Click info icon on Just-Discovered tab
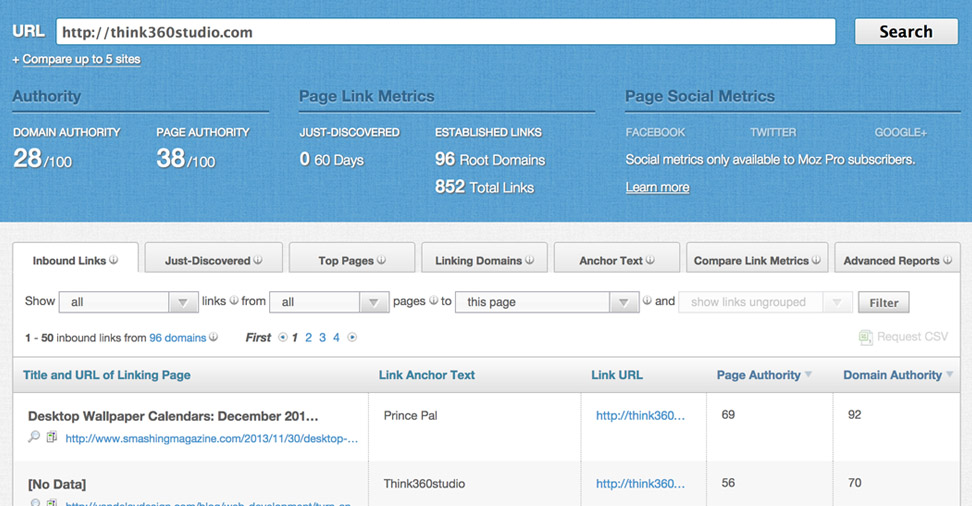The height and width of the screenshot is (506, 972). pos(259,260)
